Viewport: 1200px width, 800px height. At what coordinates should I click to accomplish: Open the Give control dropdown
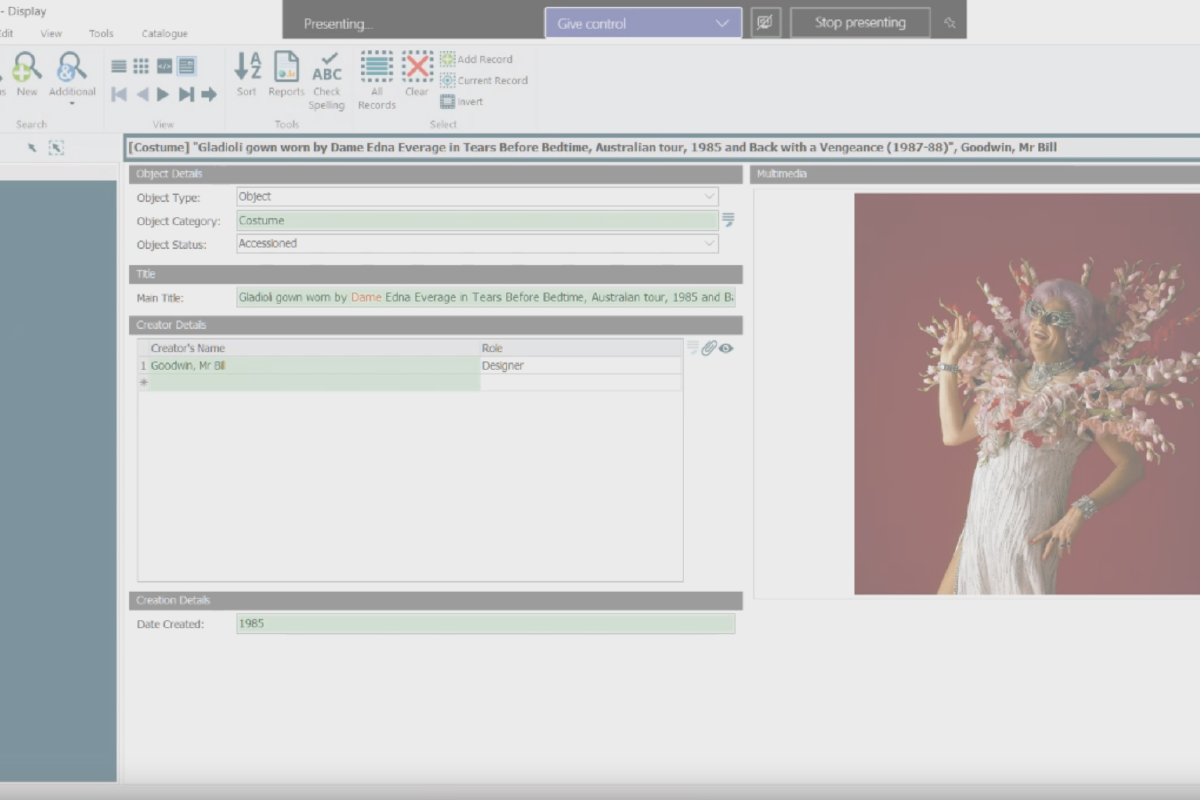[x=643, y=23]
